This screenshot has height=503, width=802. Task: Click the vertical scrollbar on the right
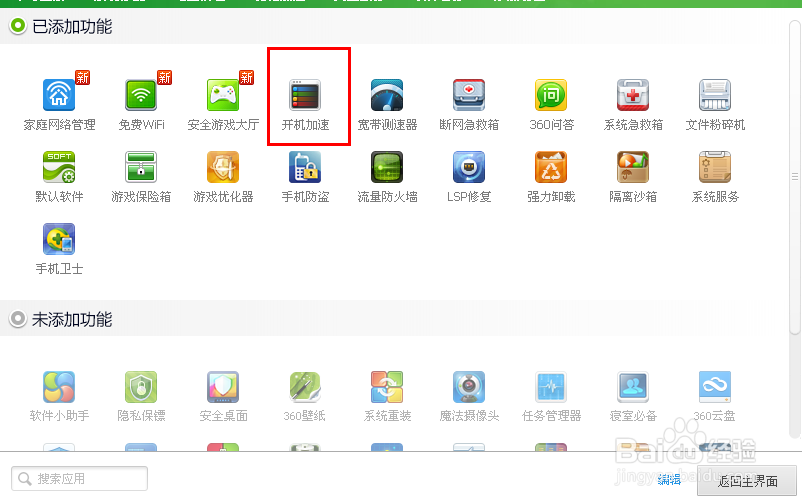795,177
